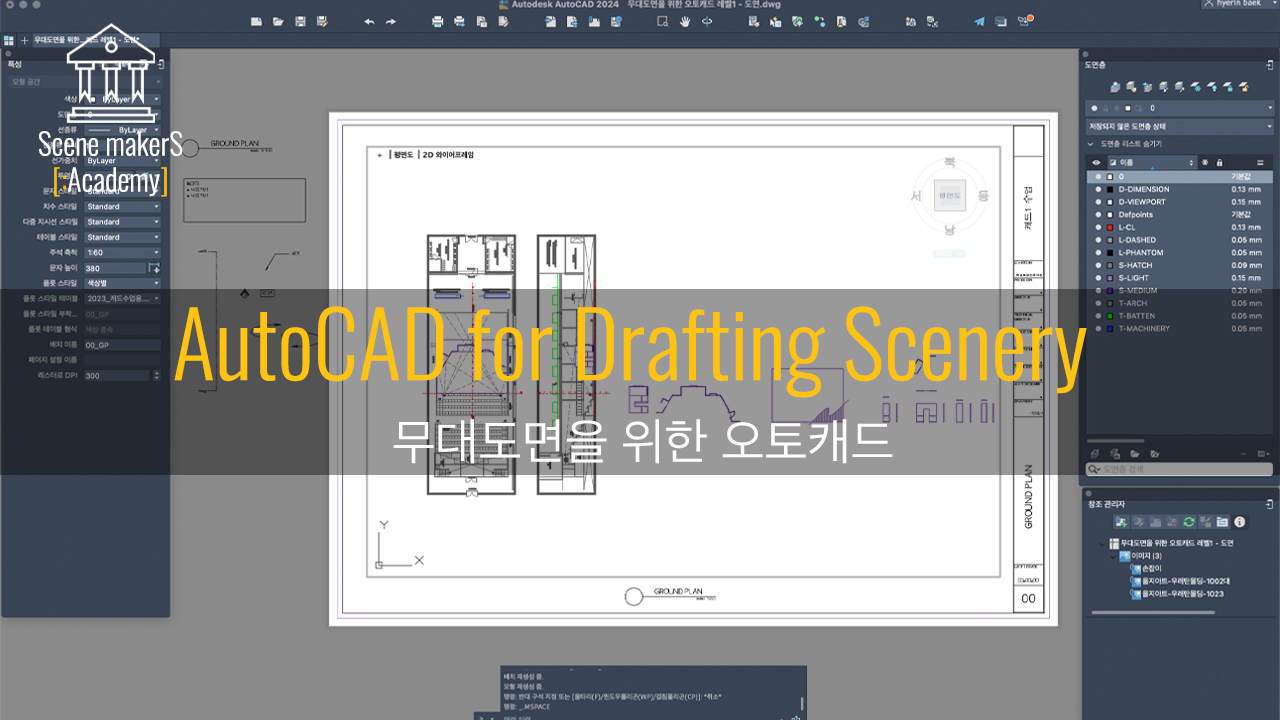Hide the S-HATCH layer
This screenshot has height=720, width=1280.
coord(1098,265)
